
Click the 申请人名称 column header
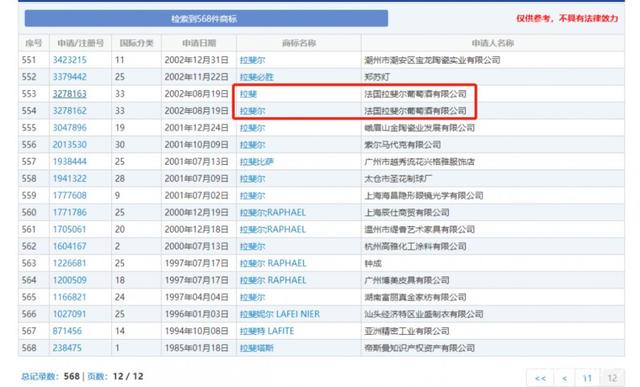[493, 43]
